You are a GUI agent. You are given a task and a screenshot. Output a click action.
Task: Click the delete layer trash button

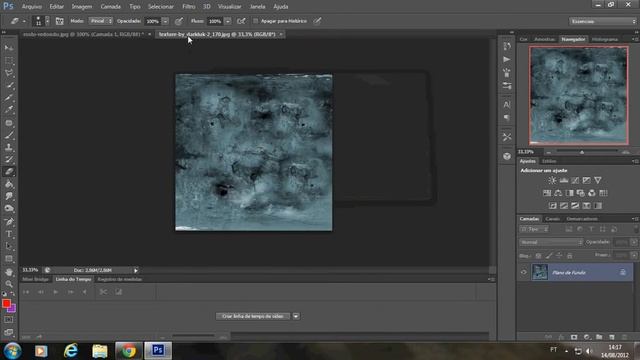(x=624, y=337)
